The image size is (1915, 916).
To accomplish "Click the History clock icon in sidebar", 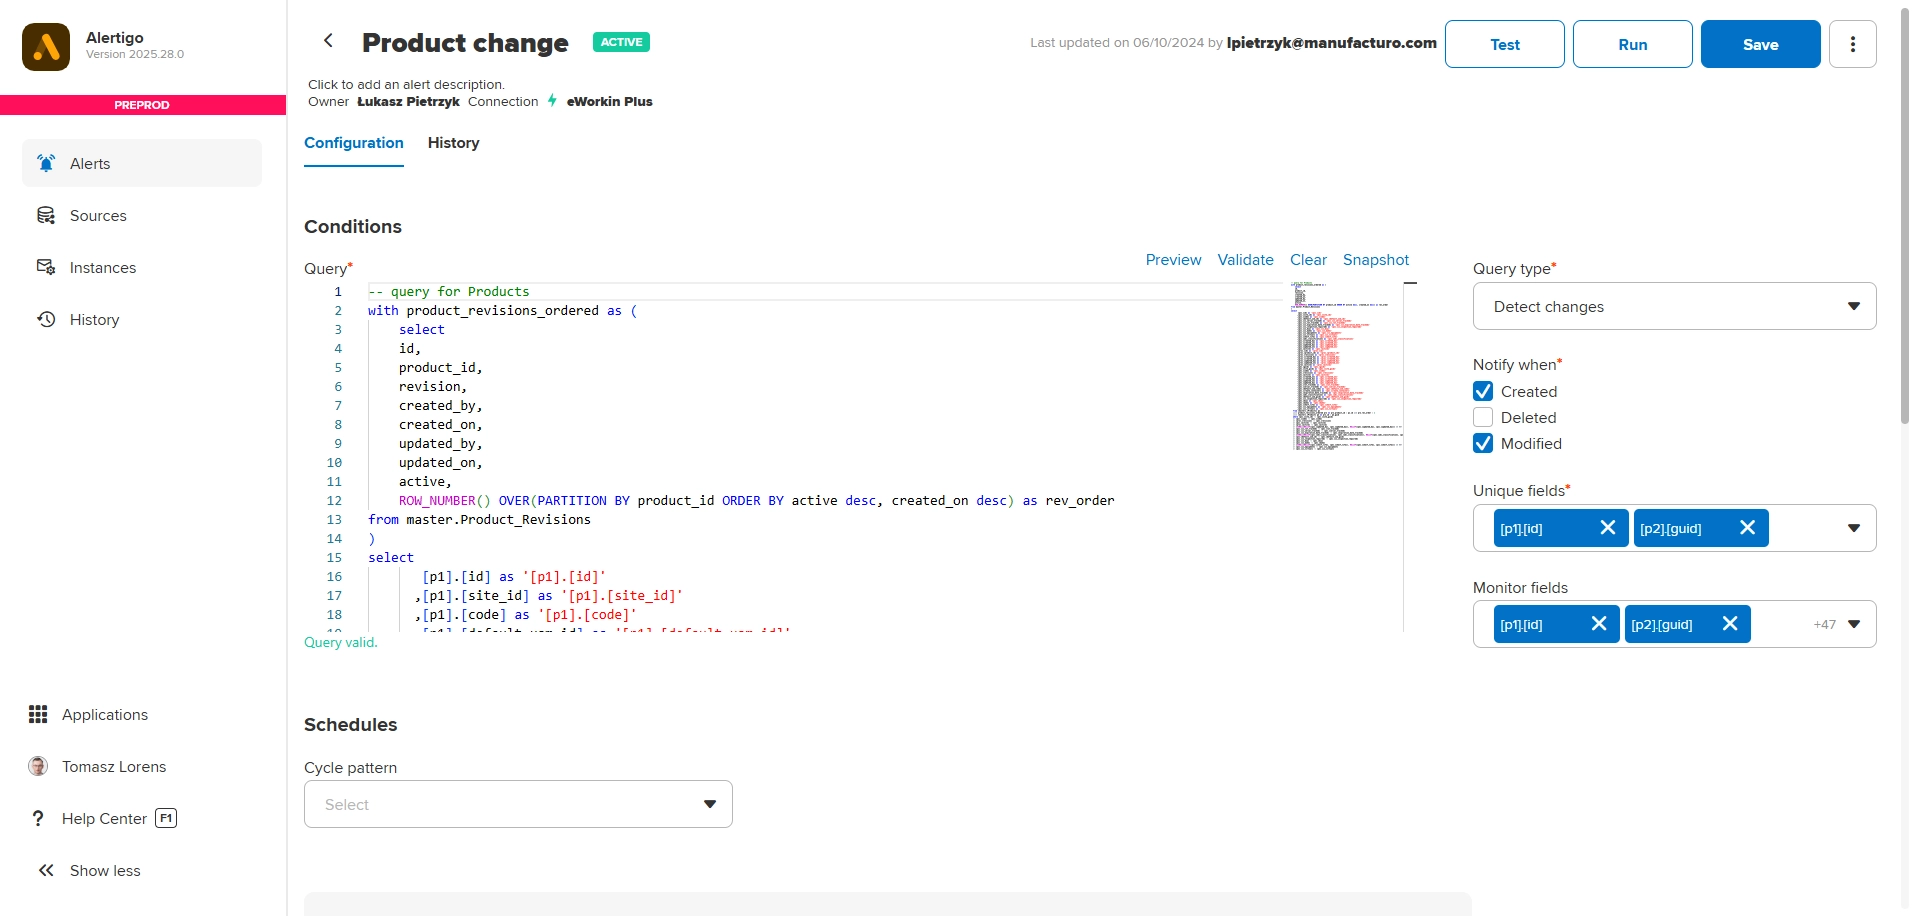I will [x=46, y=319].
